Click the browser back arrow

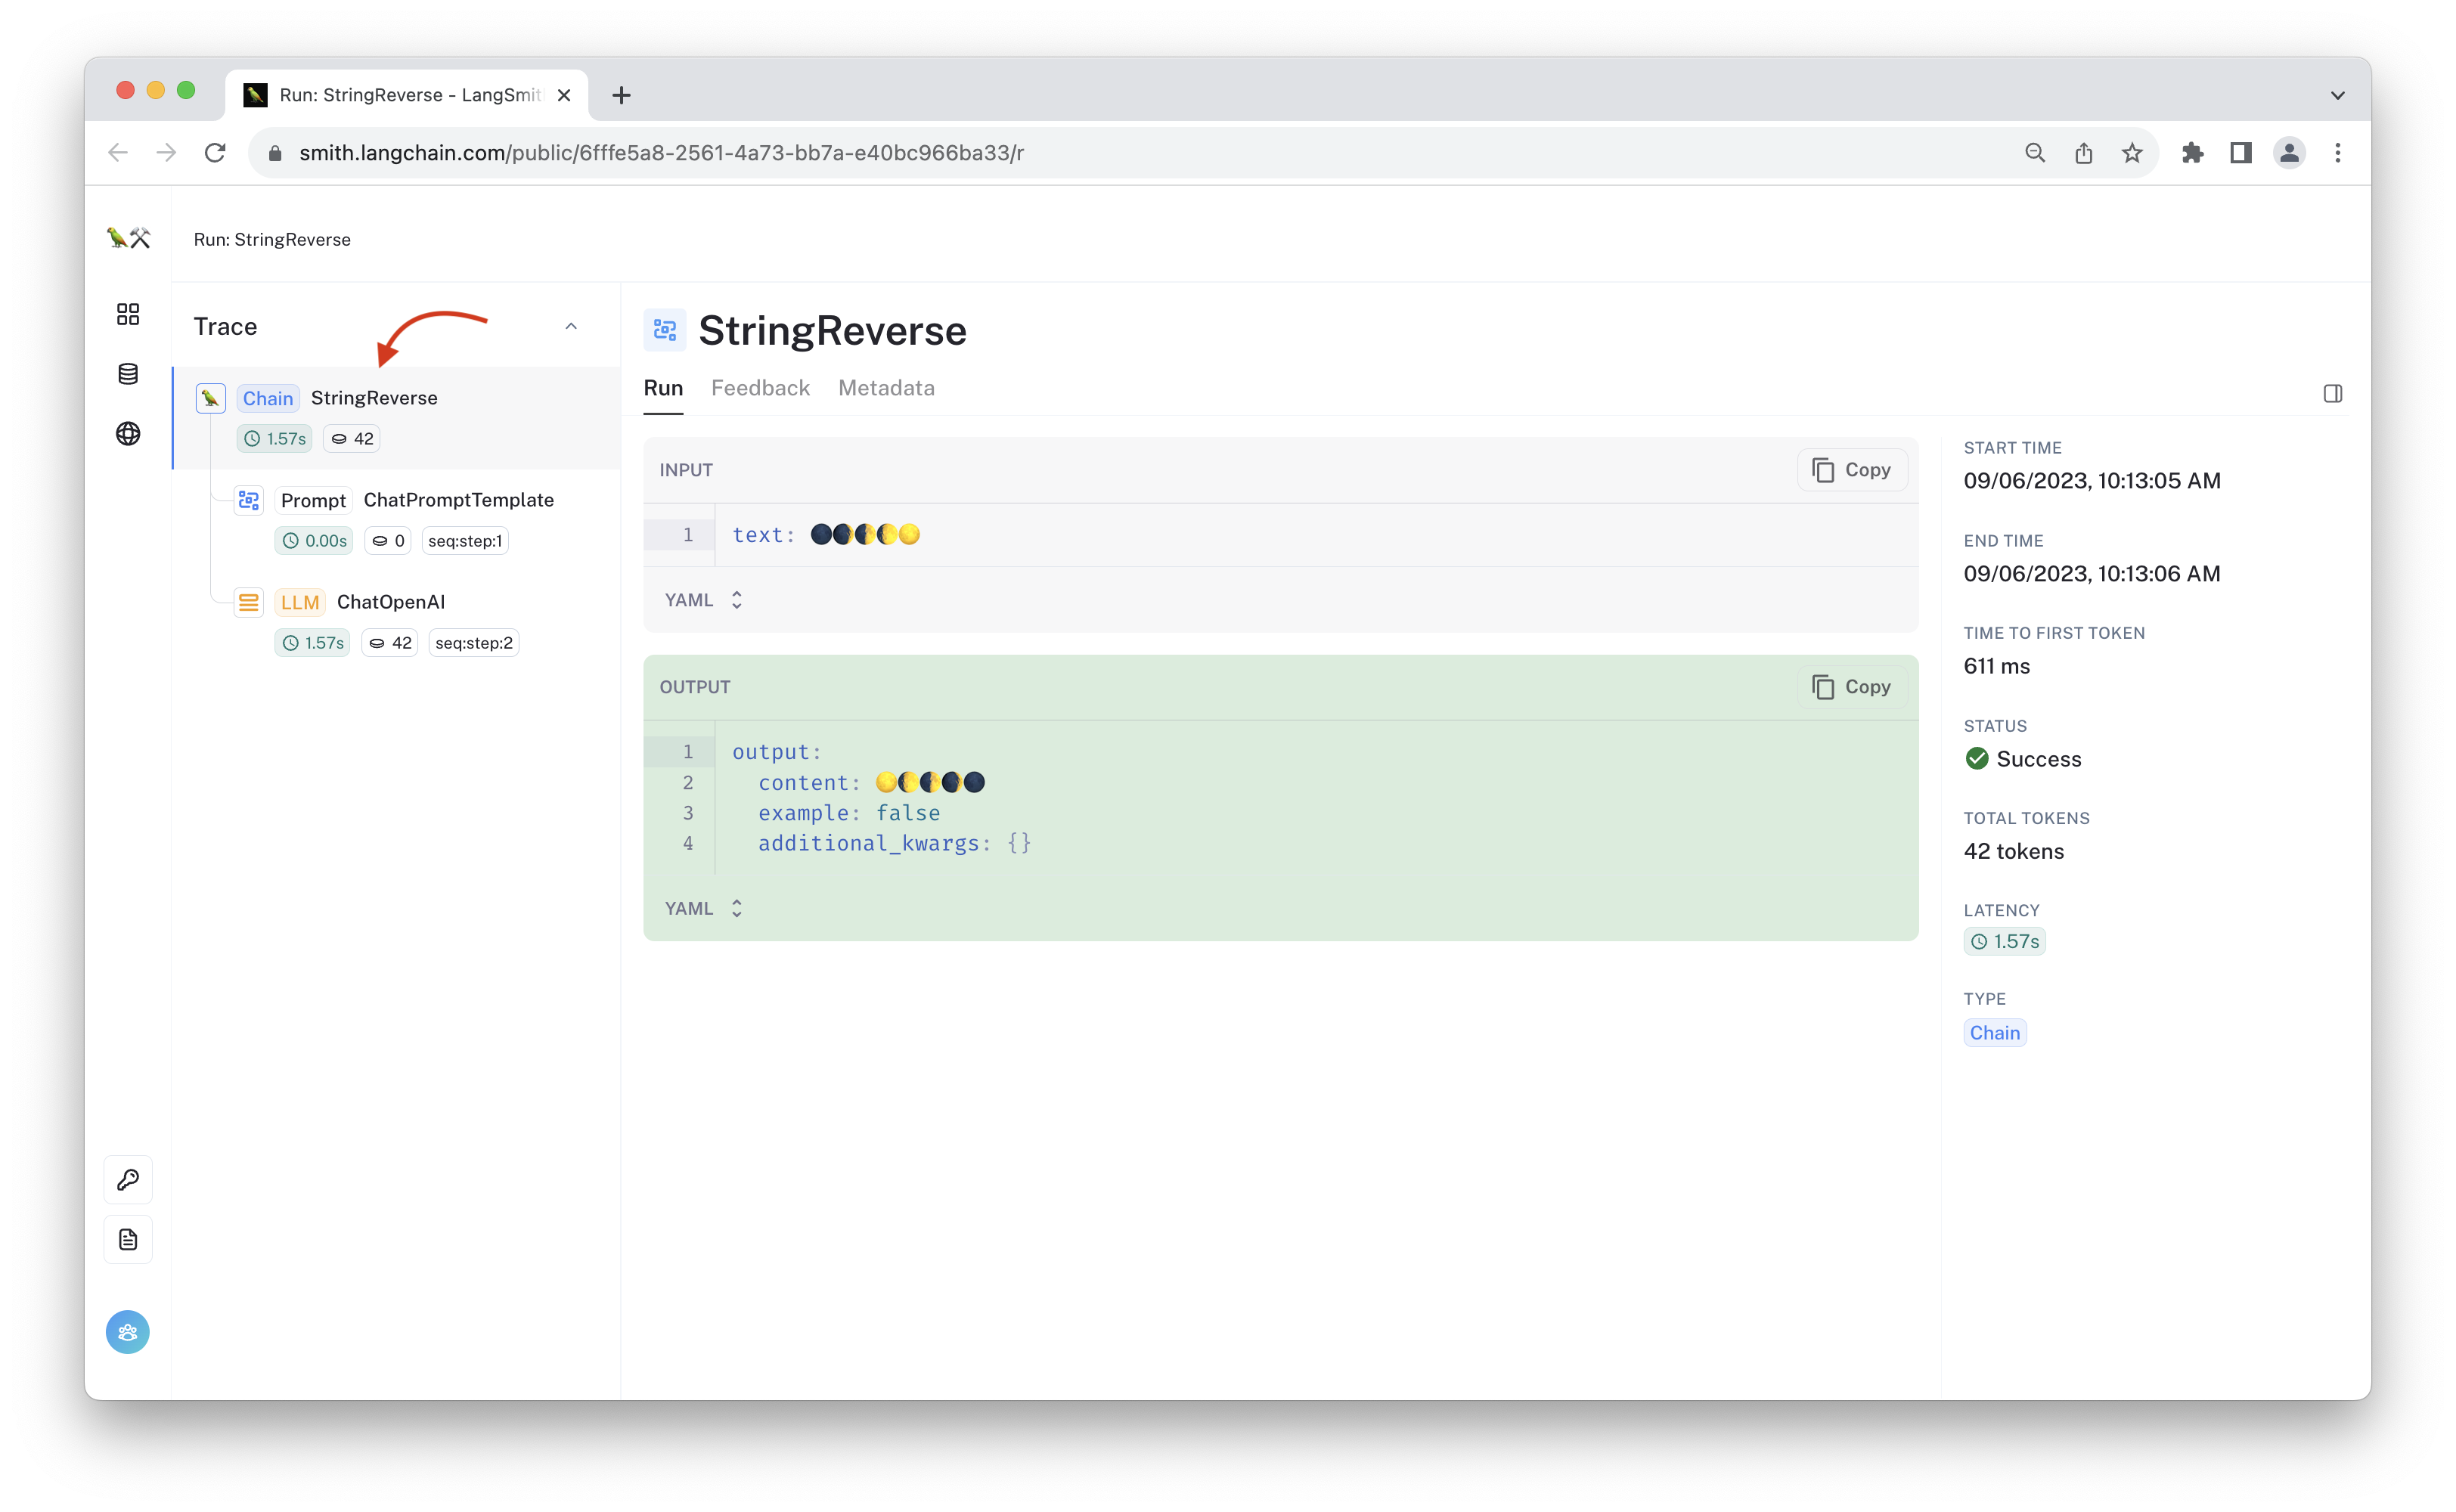point(118,153)
